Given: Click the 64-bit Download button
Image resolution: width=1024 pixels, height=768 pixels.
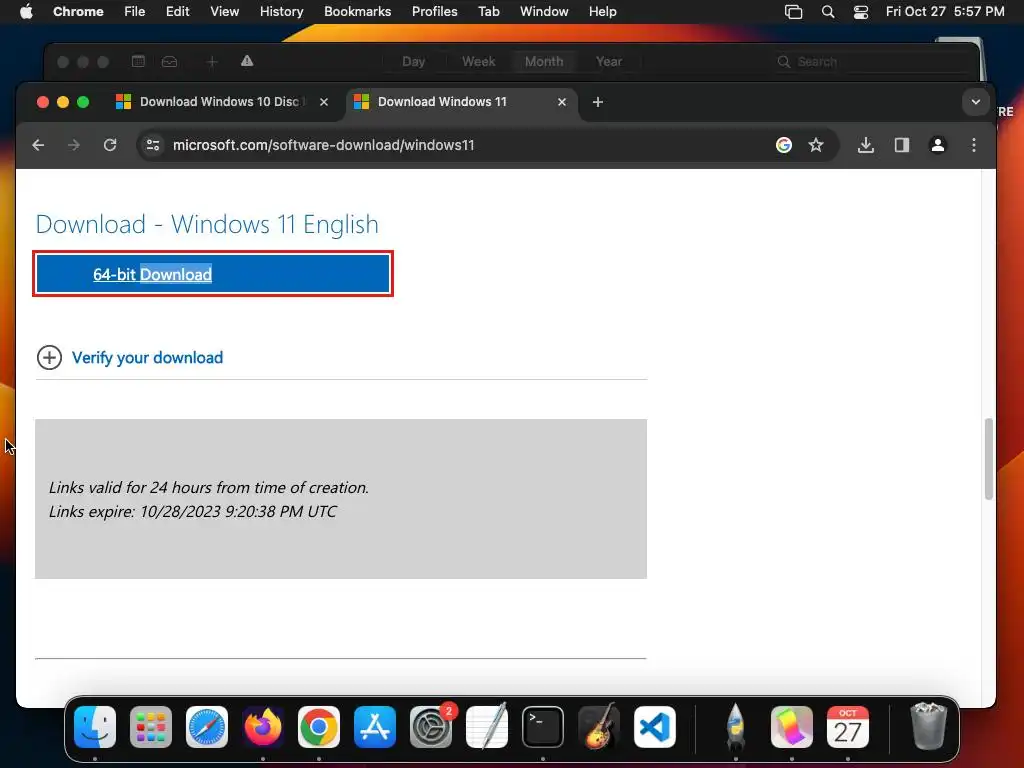Looking at the screenshot, I should coord(213,274).
